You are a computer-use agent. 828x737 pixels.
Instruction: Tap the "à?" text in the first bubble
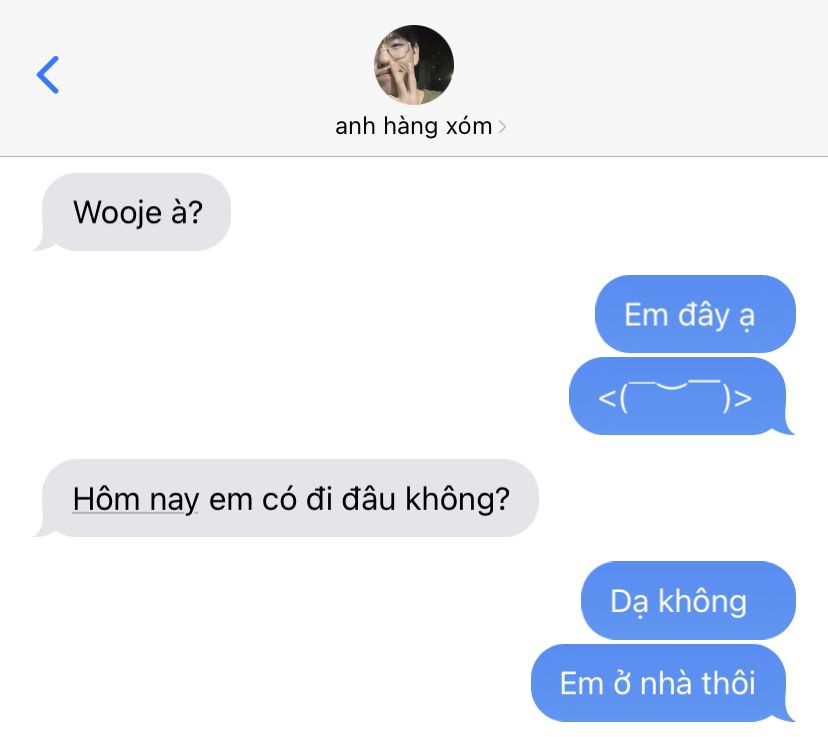point(186,212)
